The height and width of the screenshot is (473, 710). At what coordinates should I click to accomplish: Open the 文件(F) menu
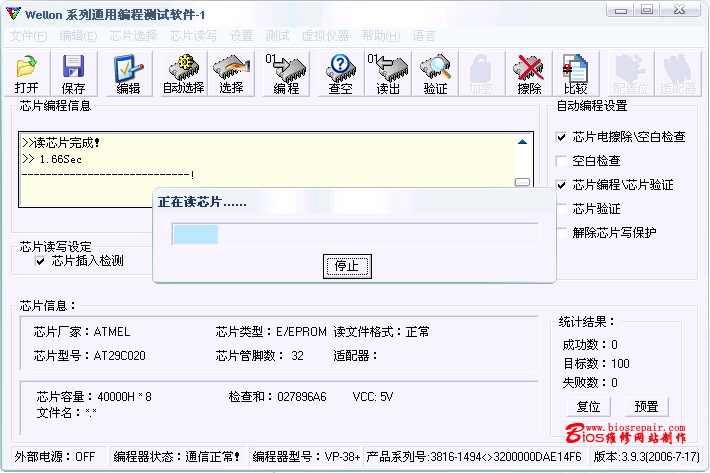pos(29,36)
